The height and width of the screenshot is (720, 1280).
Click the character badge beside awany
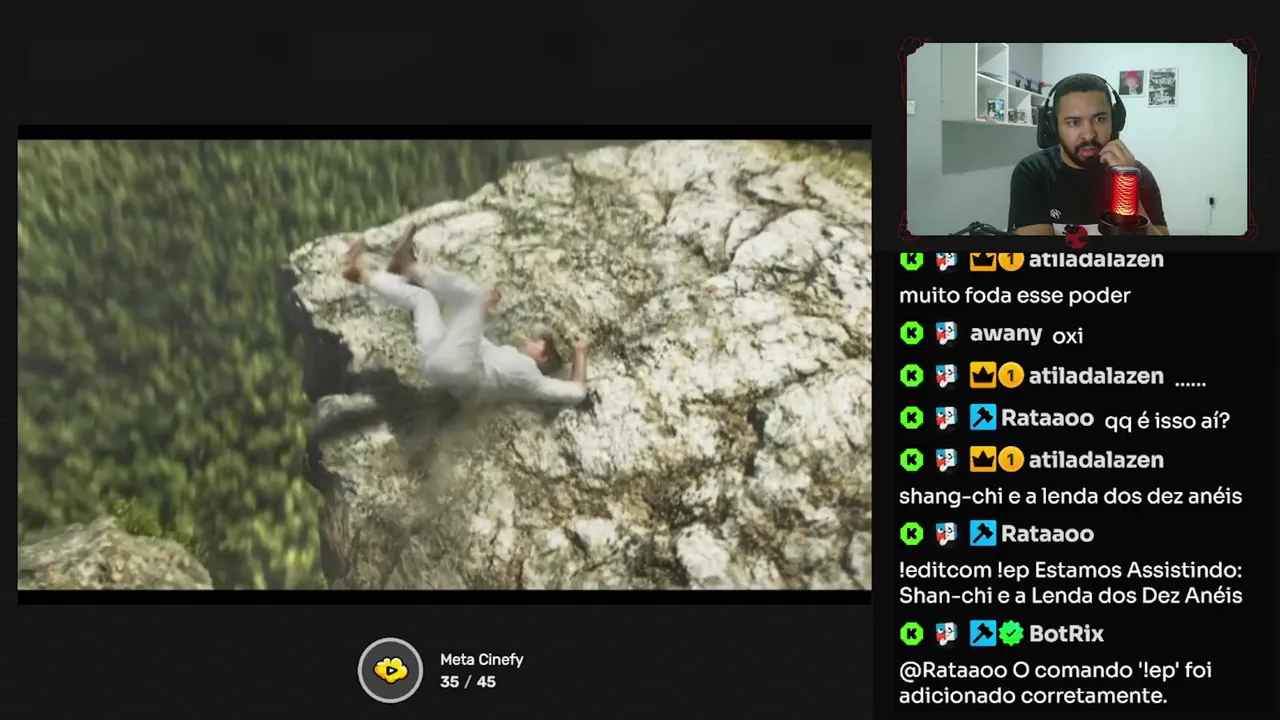(x=946, y=334)
